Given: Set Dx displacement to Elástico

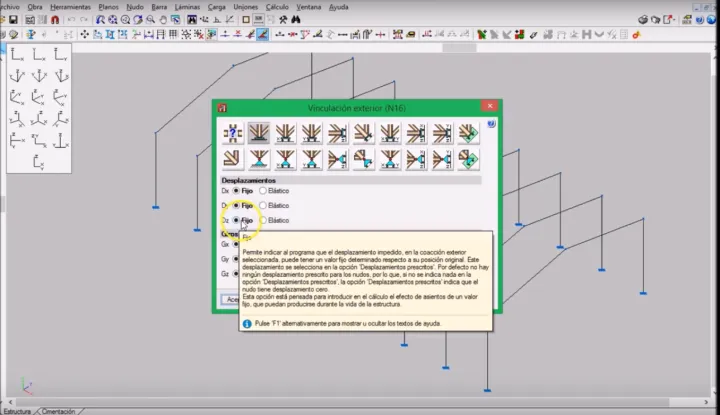Looking at the screenshot, I should (x=263, y=190).
